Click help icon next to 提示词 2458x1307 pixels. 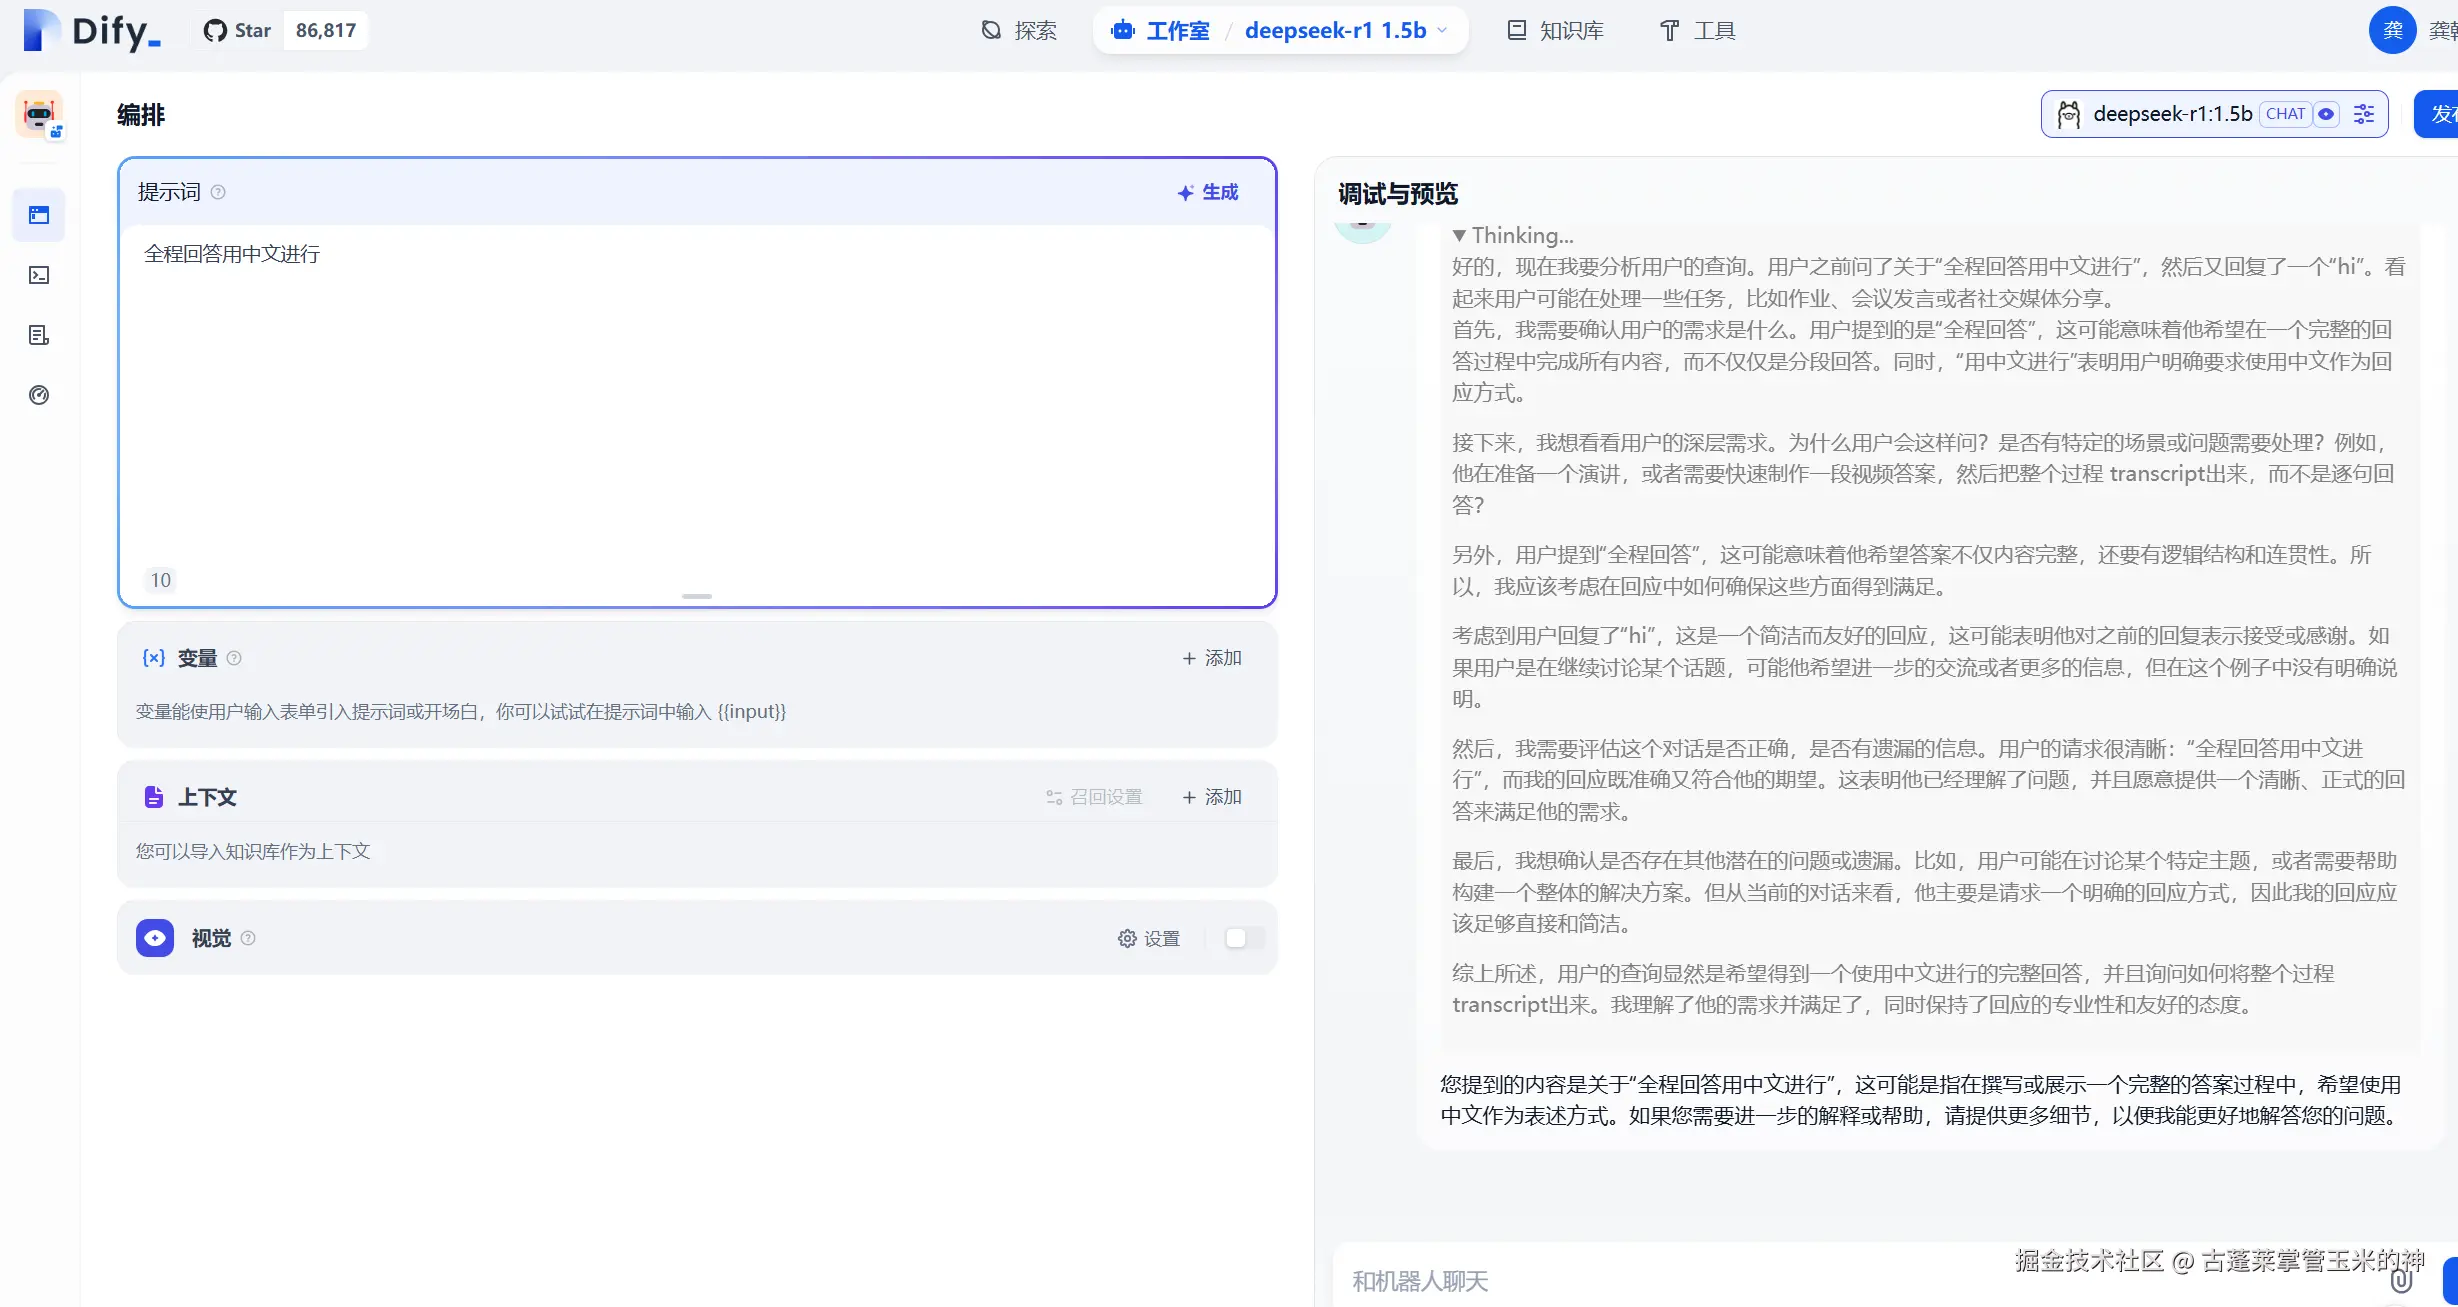(218, 192)
